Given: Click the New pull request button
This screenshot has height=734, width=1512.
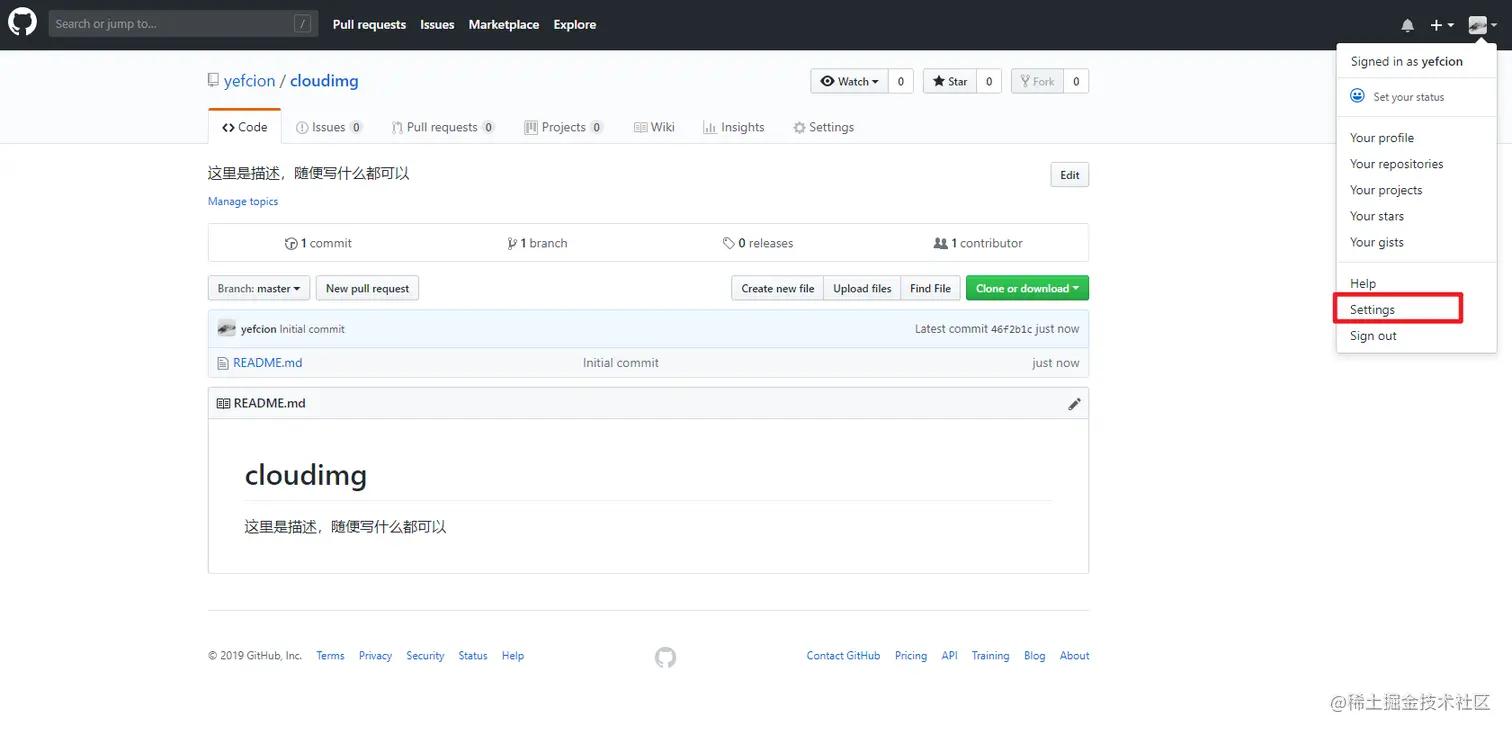Looking at the screenshot, I should coord(368,288).
